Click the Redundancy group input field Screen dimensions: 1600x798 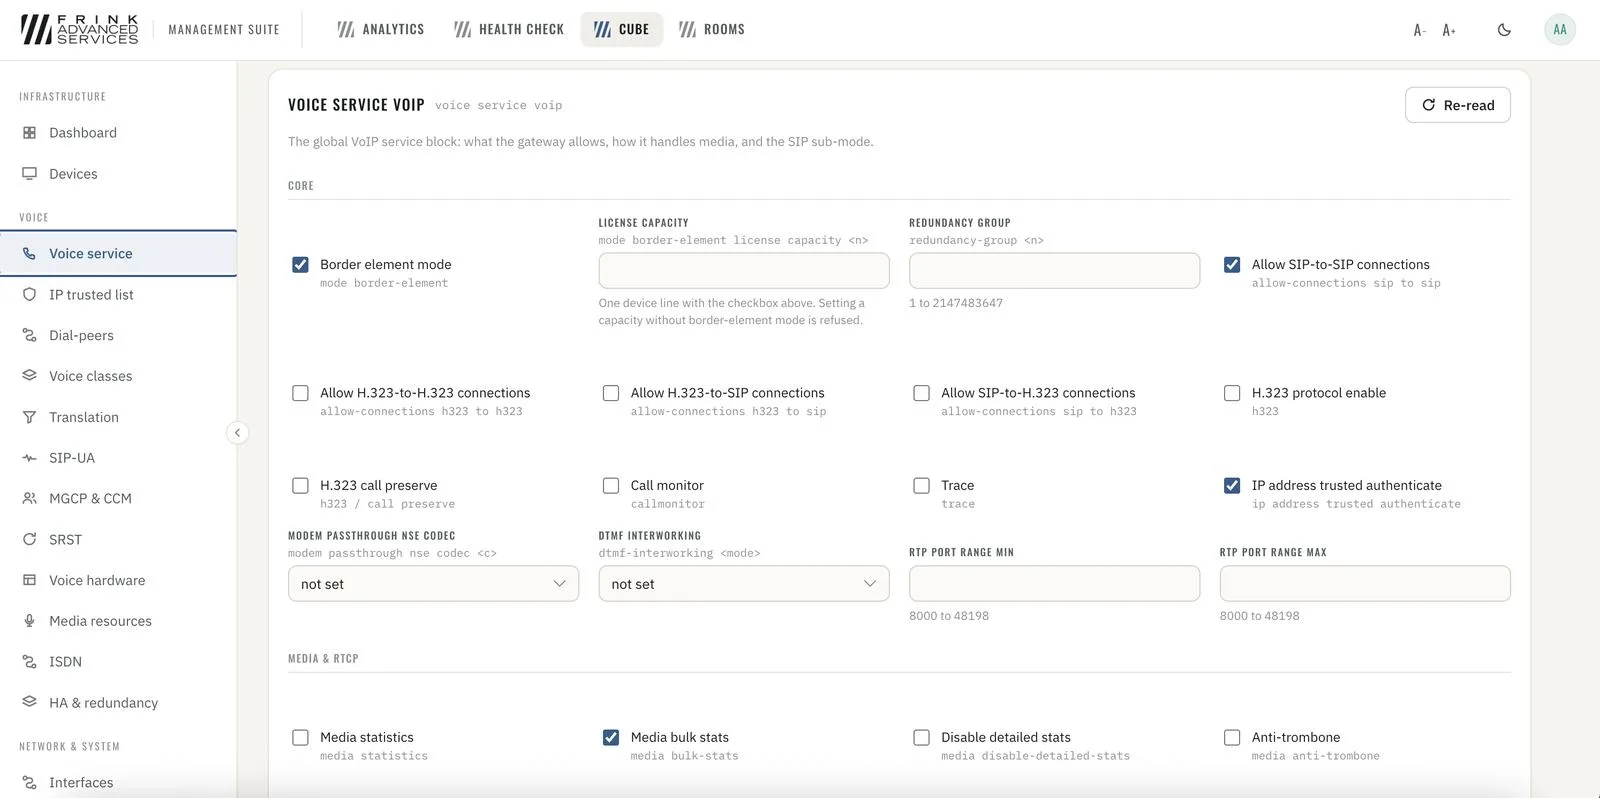pyautogui.click(x=1054, y=271)
